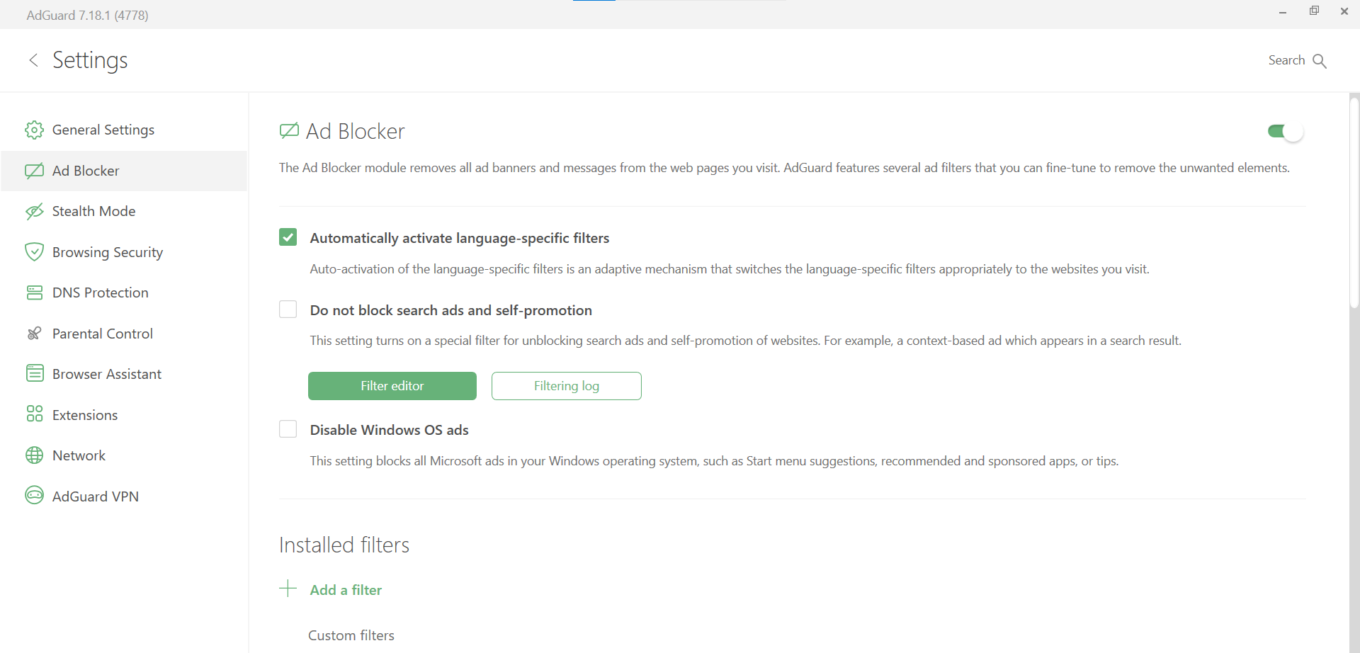
Task: Enable Do not block search ads and self-promotion
Action: coord(288,309)
